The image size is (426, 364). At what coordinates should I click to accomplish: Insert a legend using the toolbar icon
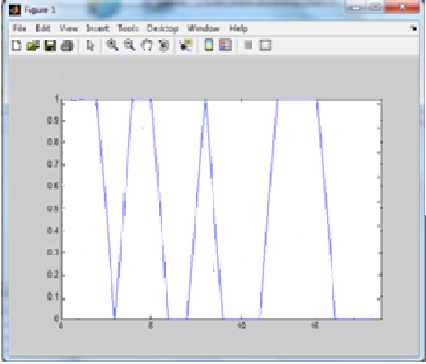click(225, 45)
